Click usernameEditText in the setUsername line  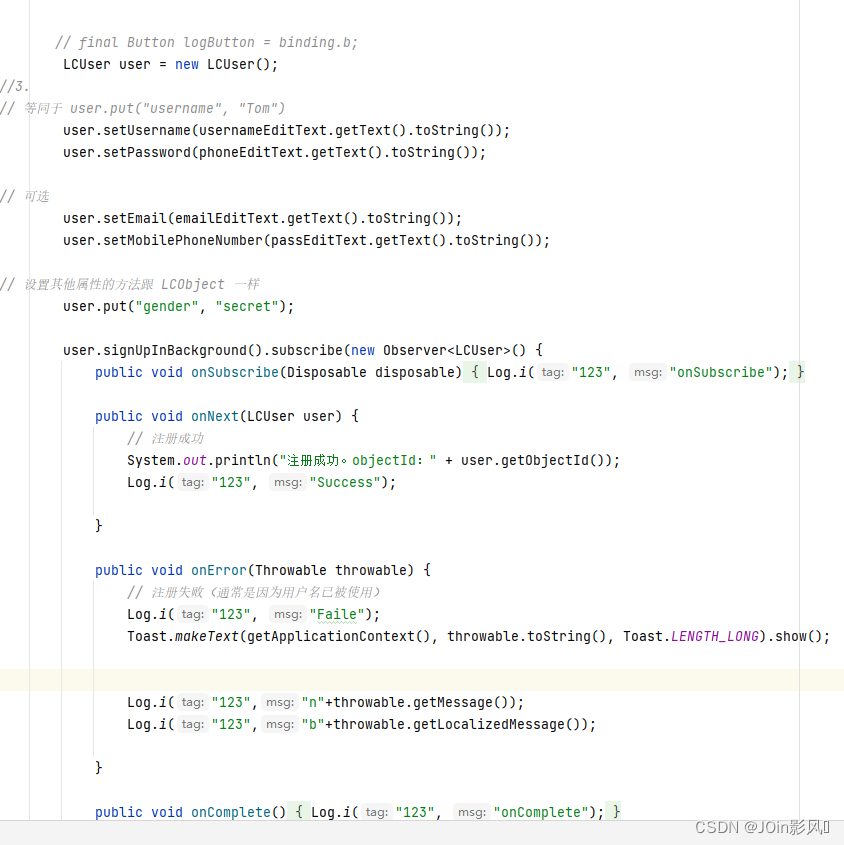tap(263, 130)
